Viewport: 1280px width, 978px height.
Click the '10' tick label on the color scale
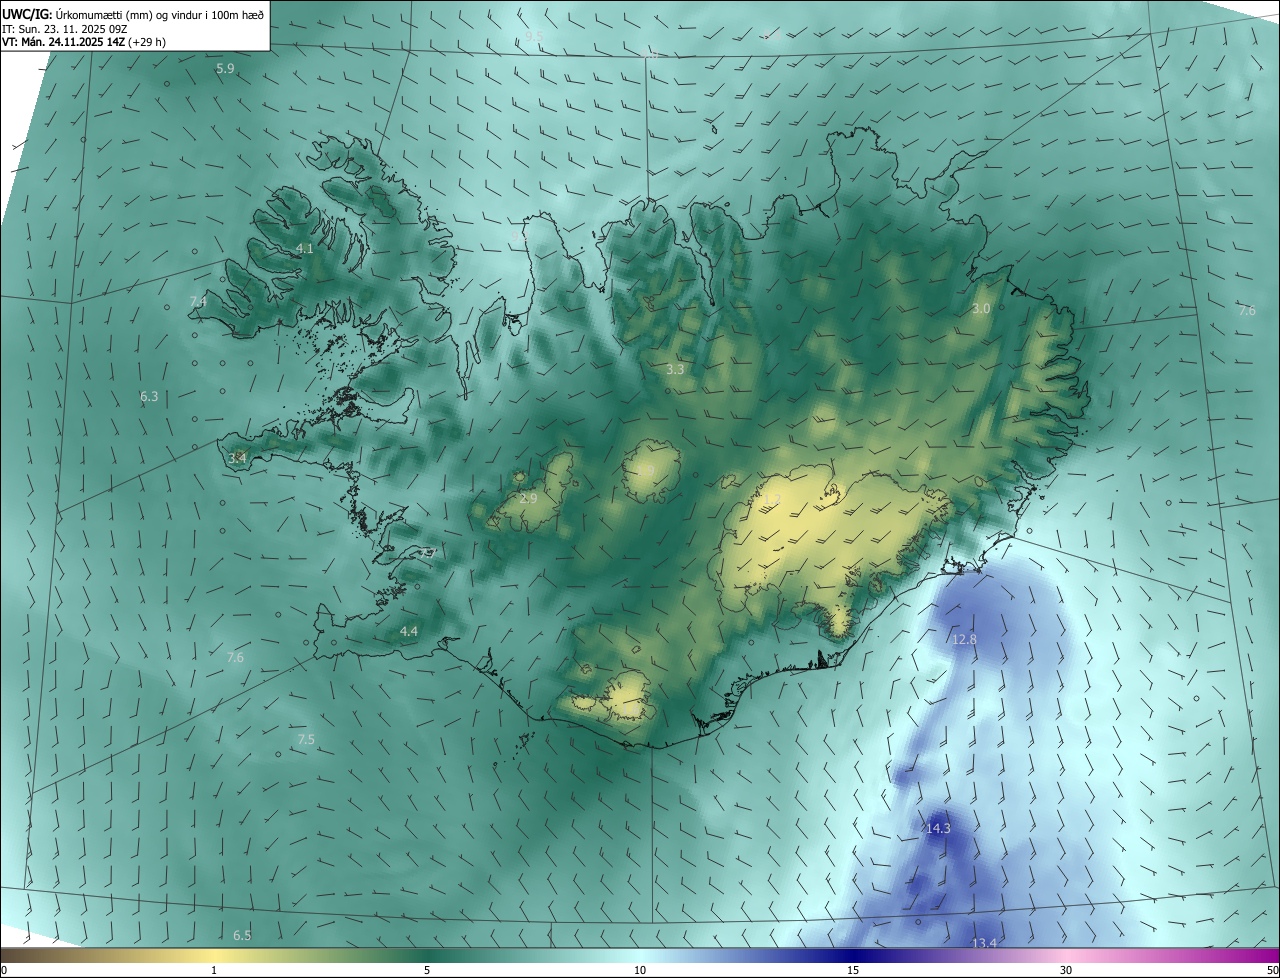tap(640, 970)
